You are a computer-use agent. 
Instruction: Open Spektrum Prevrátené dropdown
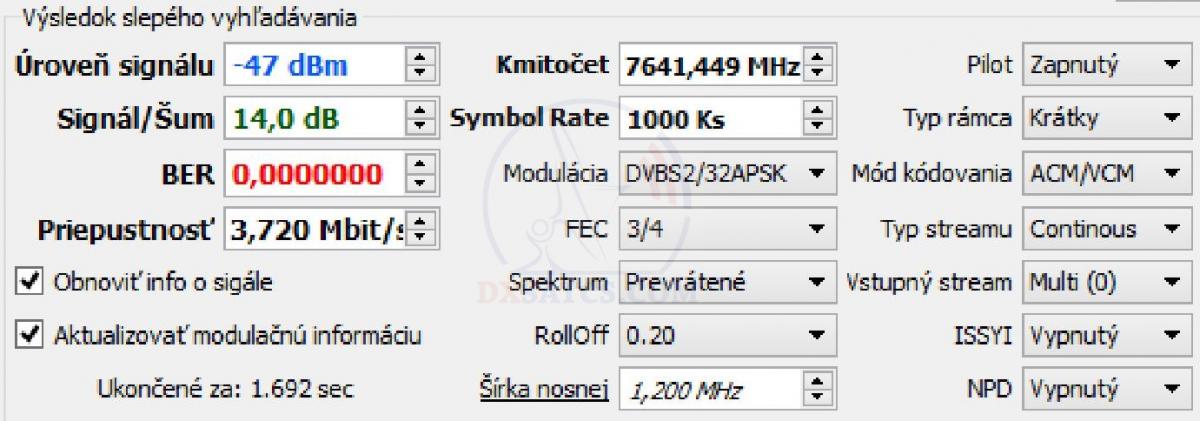click(726, 282)
